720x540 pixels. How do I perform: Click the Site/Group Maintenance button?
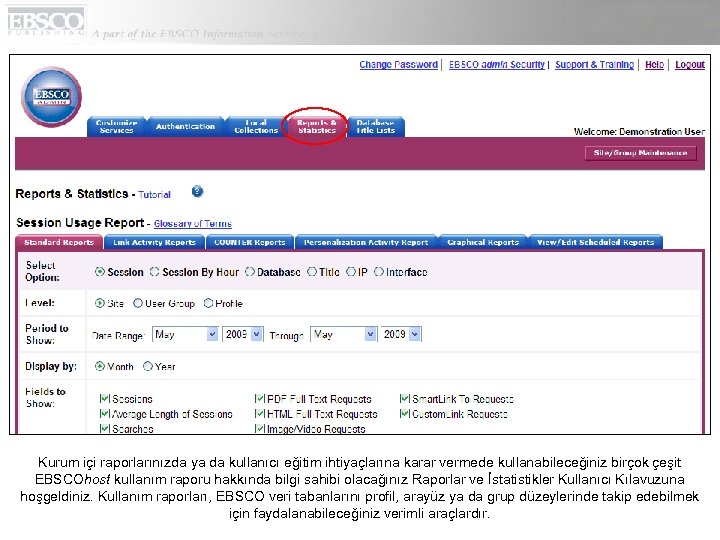(641, 153)
